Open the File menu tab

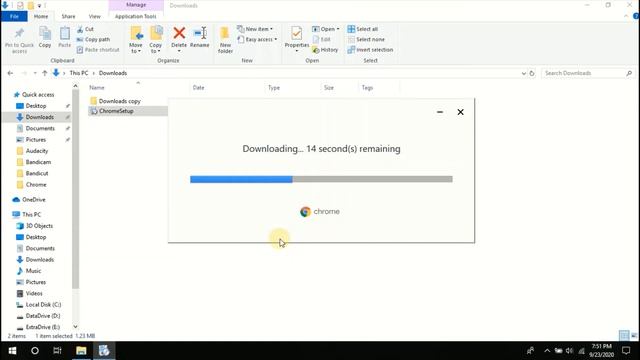[14, 16]
